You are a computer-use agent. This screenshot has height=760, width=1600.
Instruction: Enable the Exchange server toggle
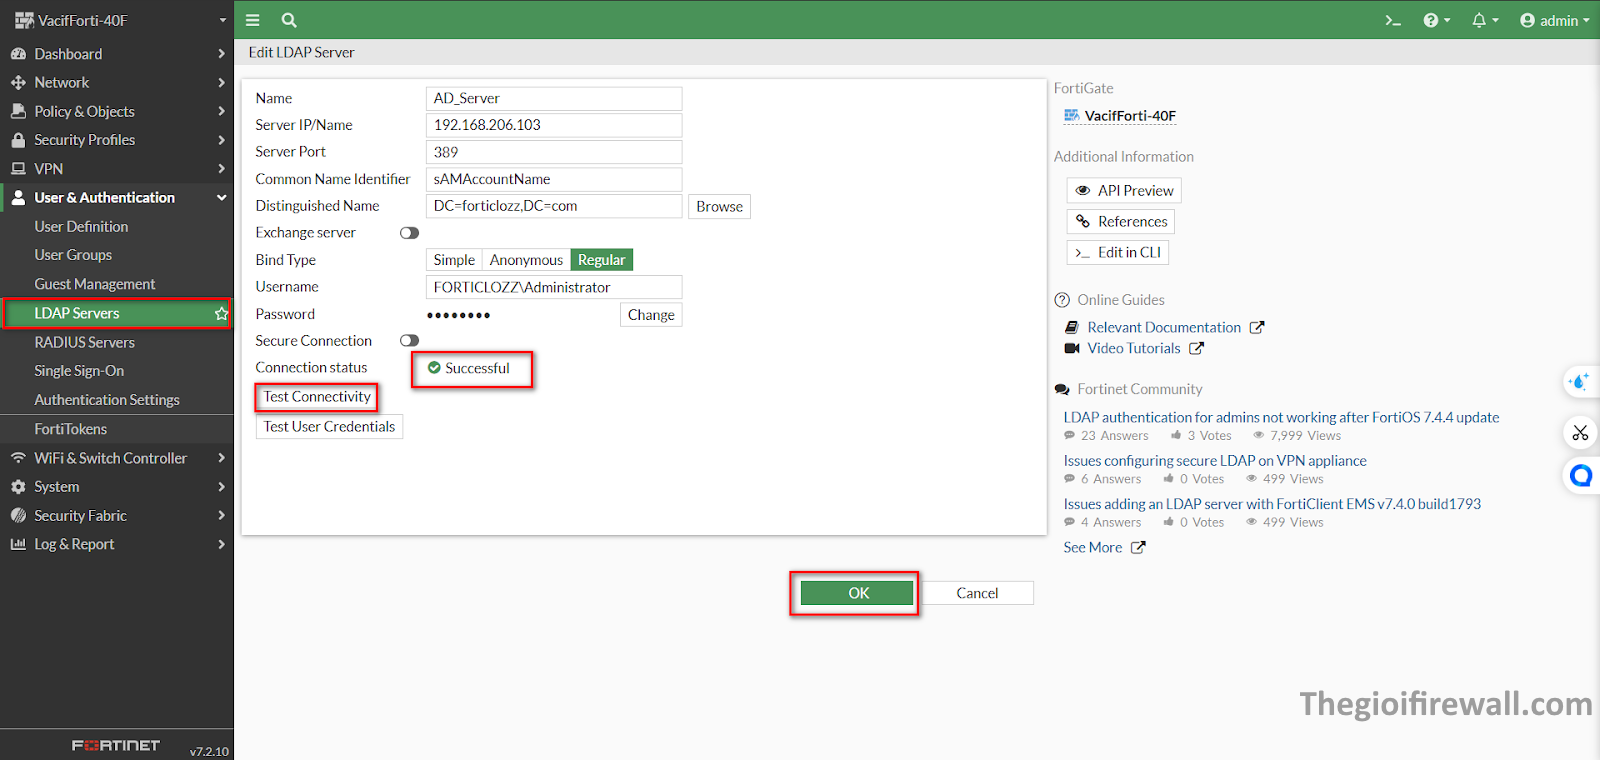(x=409, y=233)
